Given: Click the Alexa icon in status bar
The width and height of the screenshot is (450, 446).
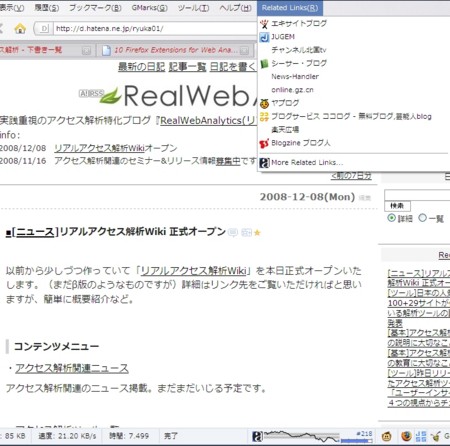Looking at the screenshot, I should [x=257, y=436].
